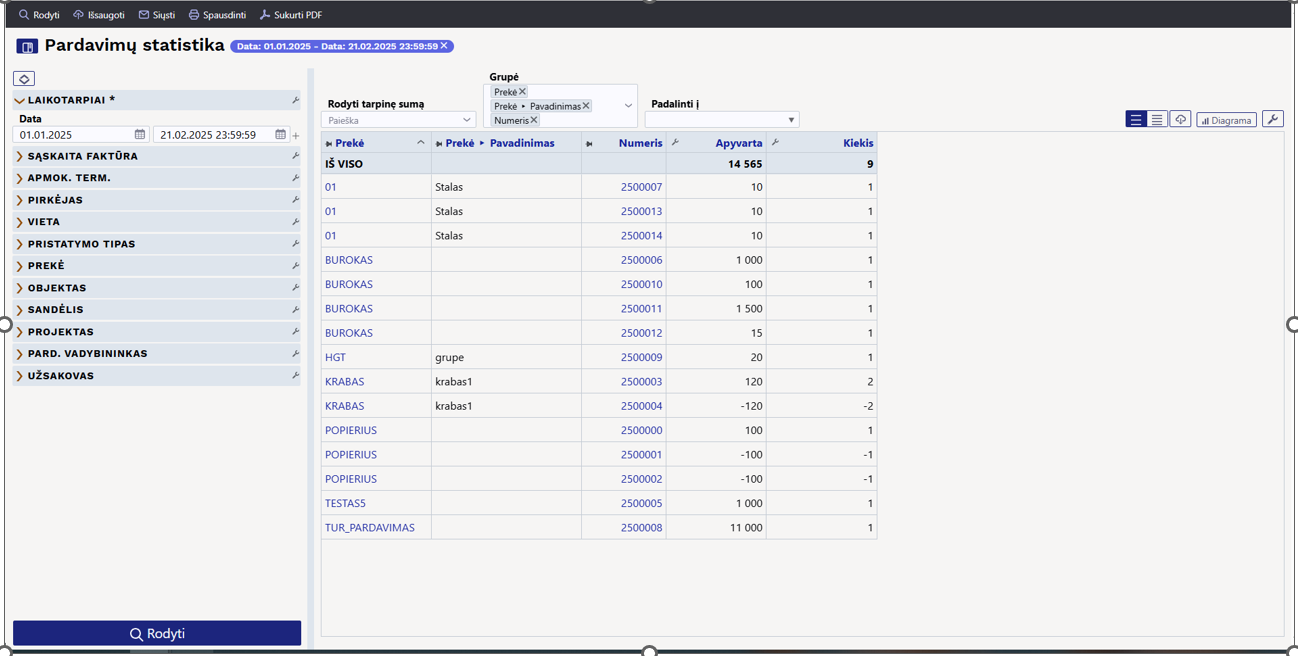This screenshot has width=1298, height=656.
Task: Click pin icon in Numeris column header
Action: 589,144
